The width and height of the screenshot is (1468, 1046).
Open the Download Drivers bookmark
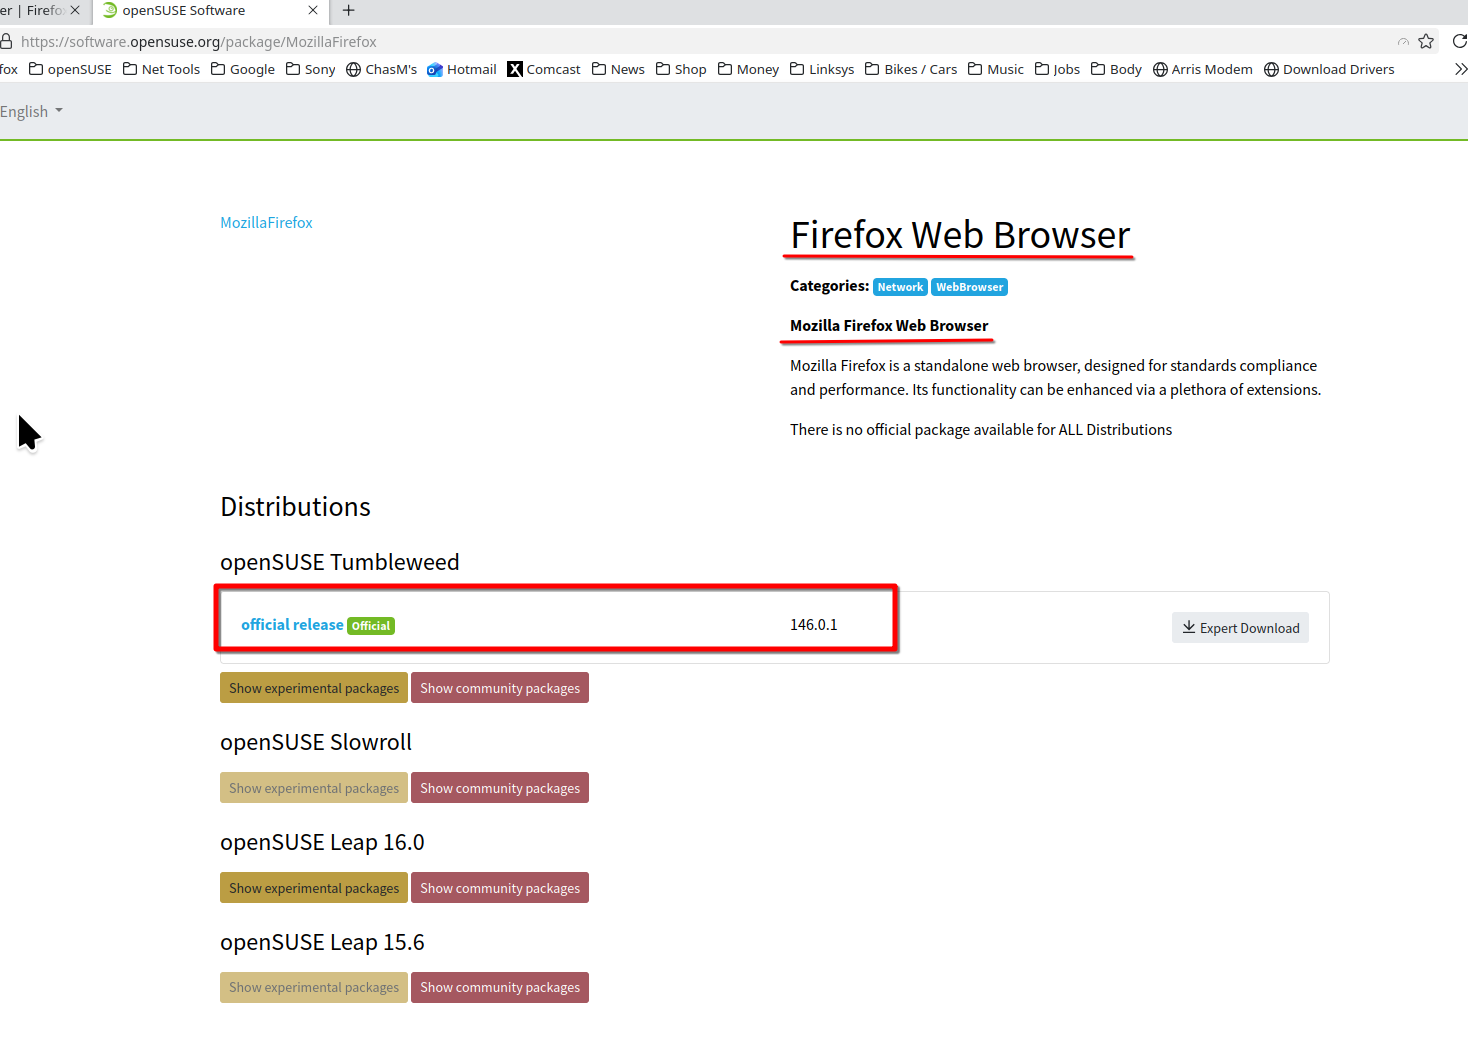coord(1329,69)
